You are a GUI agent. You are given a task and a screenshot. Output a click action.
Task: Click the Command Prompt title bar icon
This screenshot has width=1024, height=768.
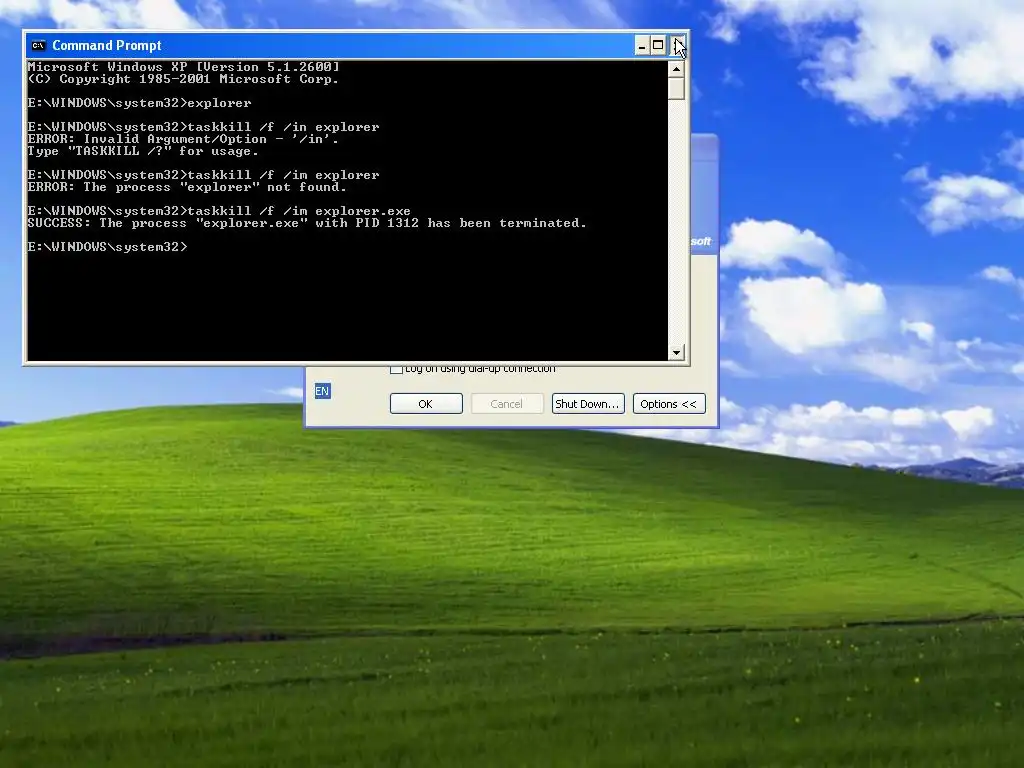[x=39, y=45]
